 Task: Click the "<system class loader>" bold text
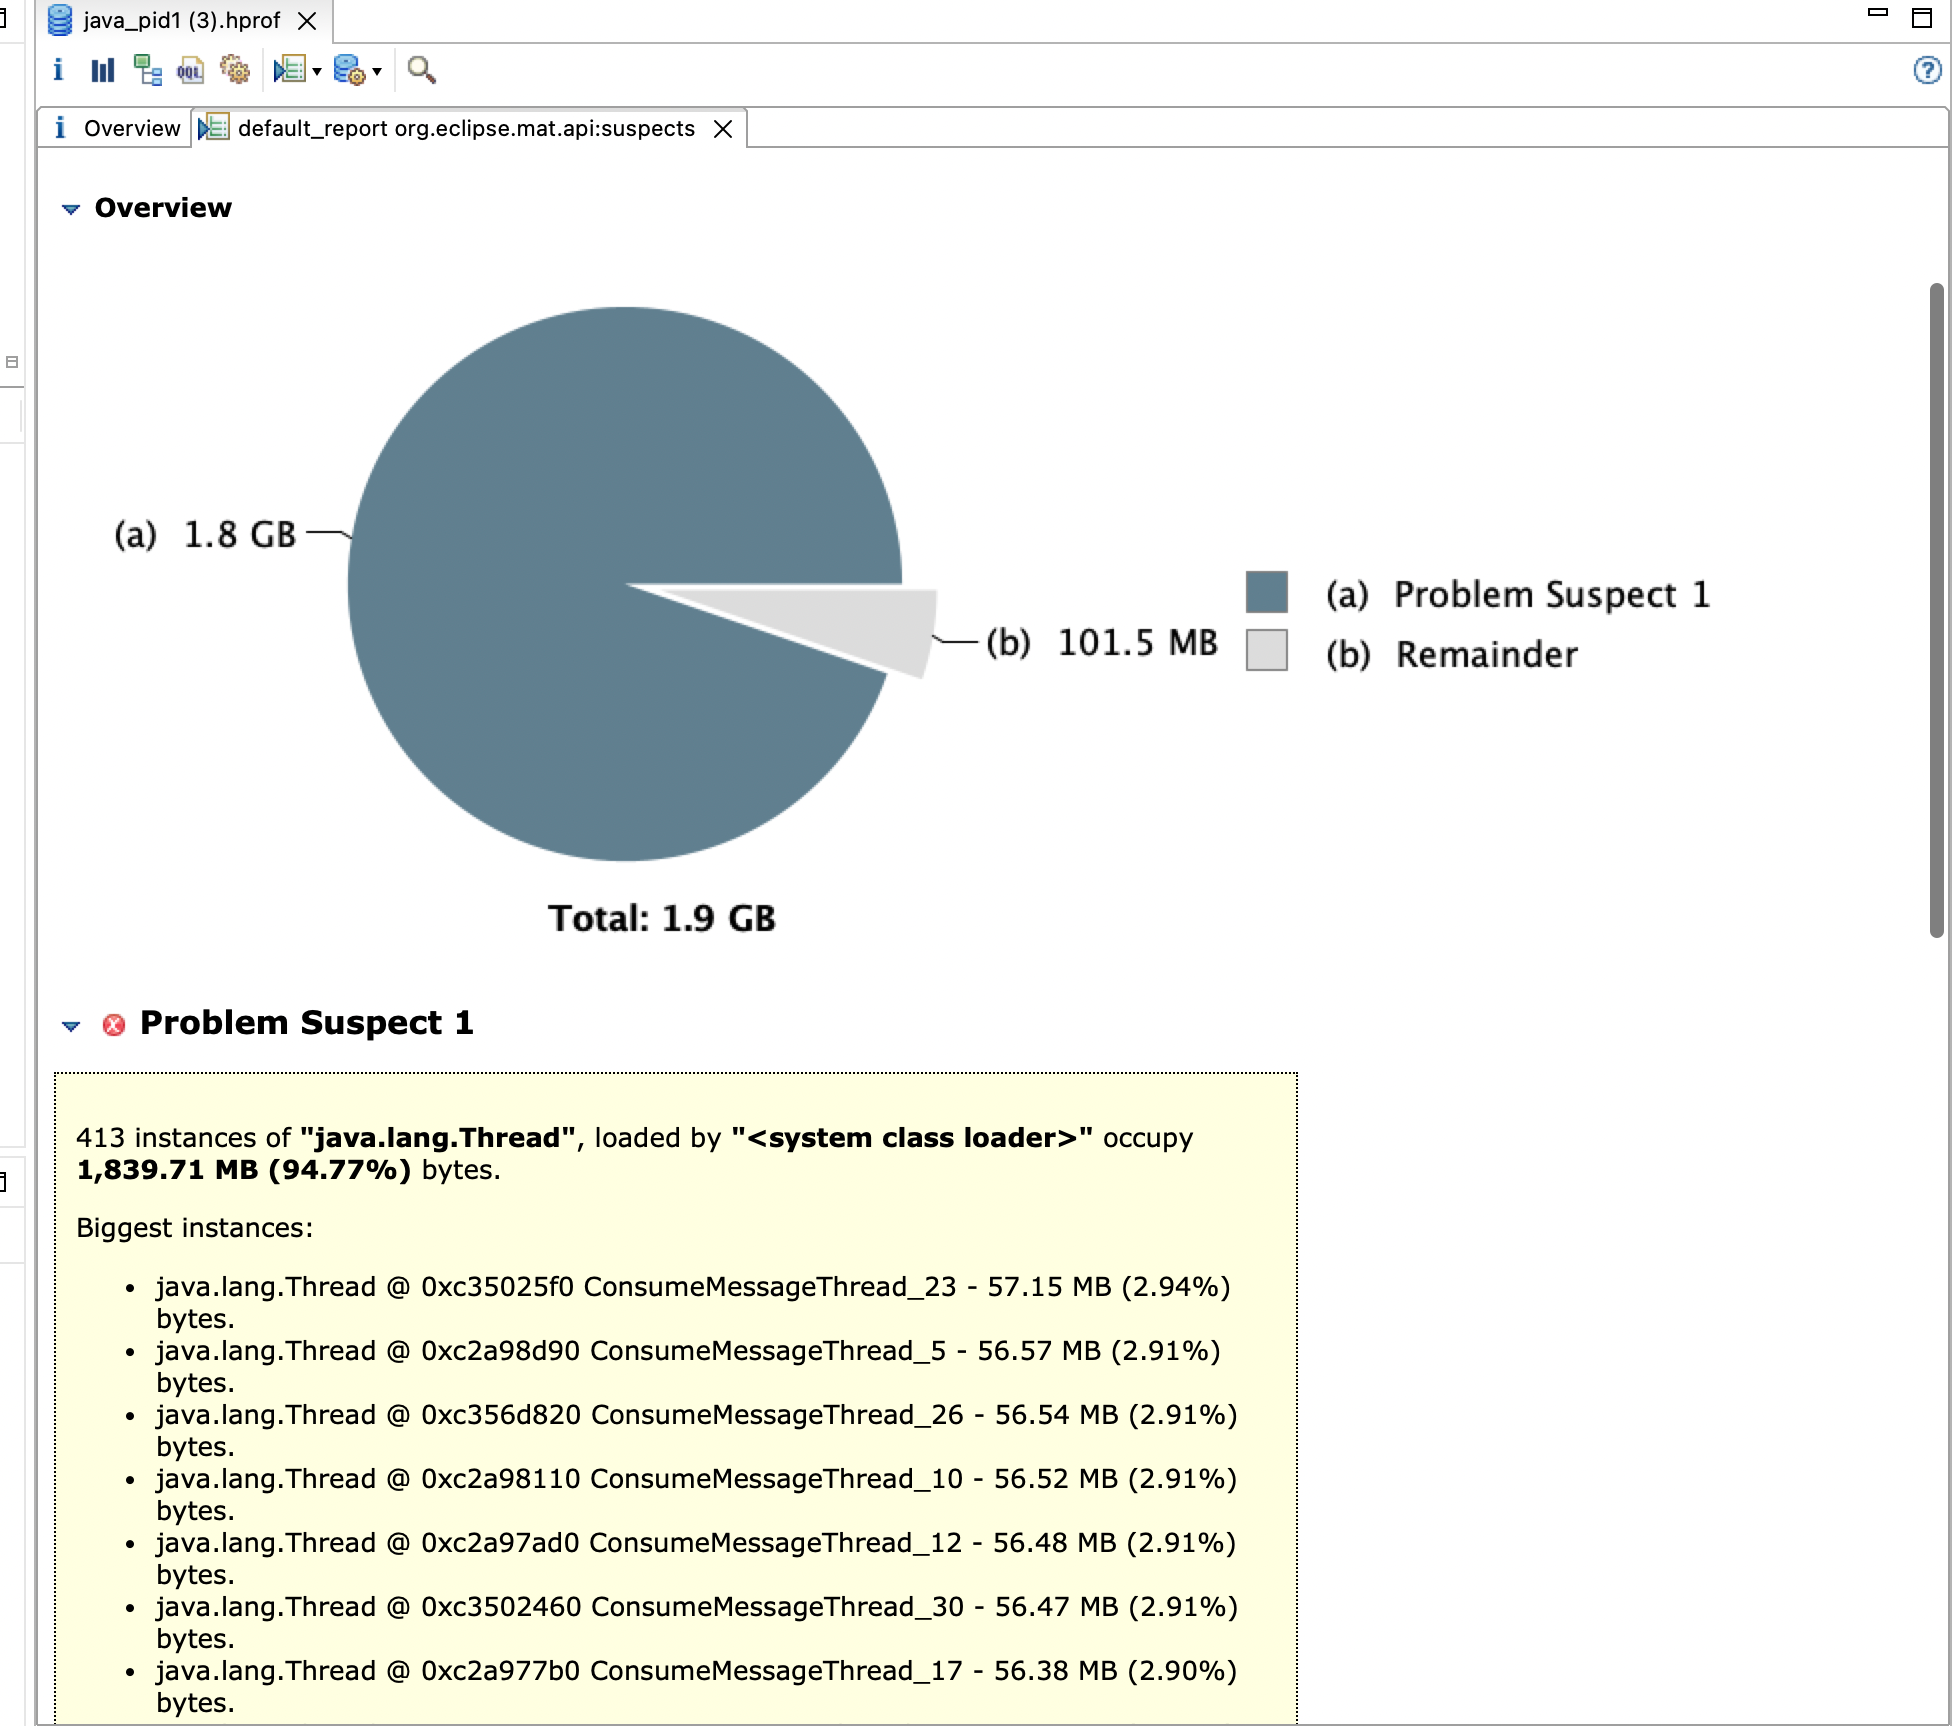912,1138
